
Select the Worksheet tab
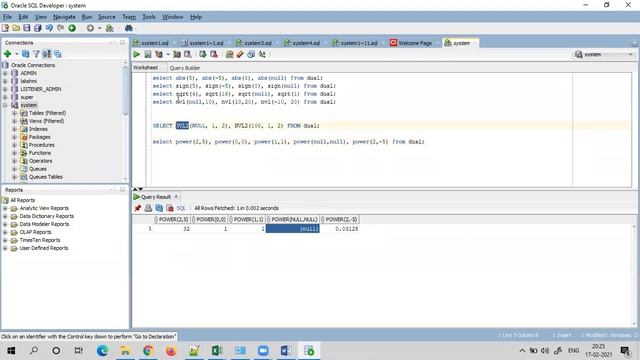coord(145,68)
